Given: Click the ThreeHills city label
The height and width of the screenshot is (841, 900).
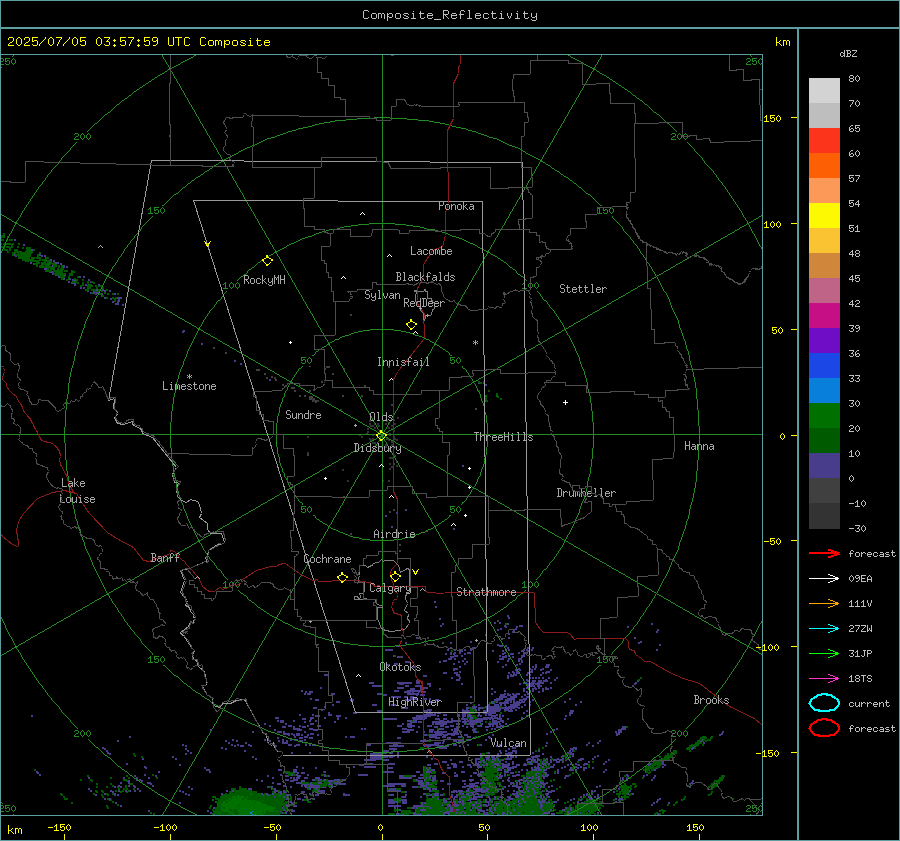Looking at the screenshot, I should click(x=503, y=437).
